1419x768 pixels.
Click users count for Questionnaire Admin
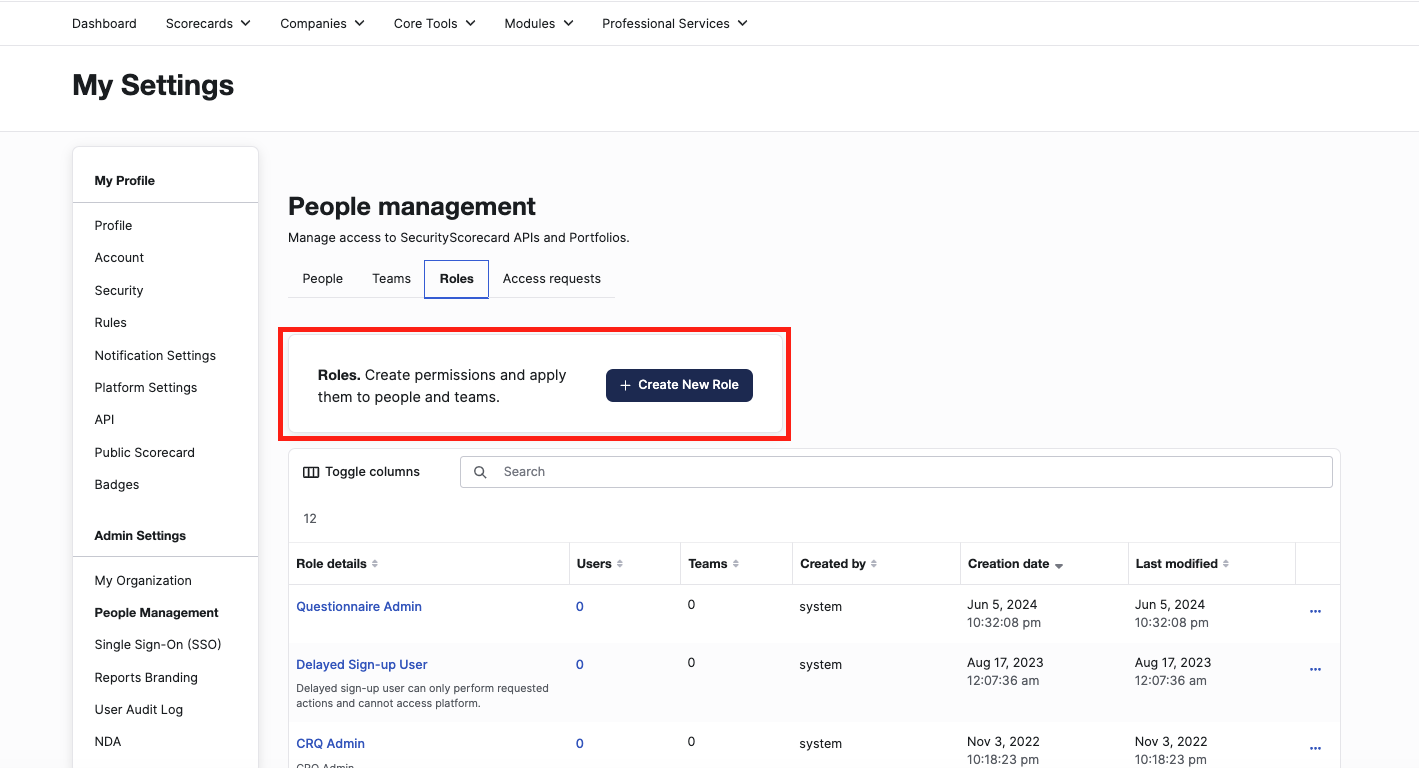click(x=580, y=607)
